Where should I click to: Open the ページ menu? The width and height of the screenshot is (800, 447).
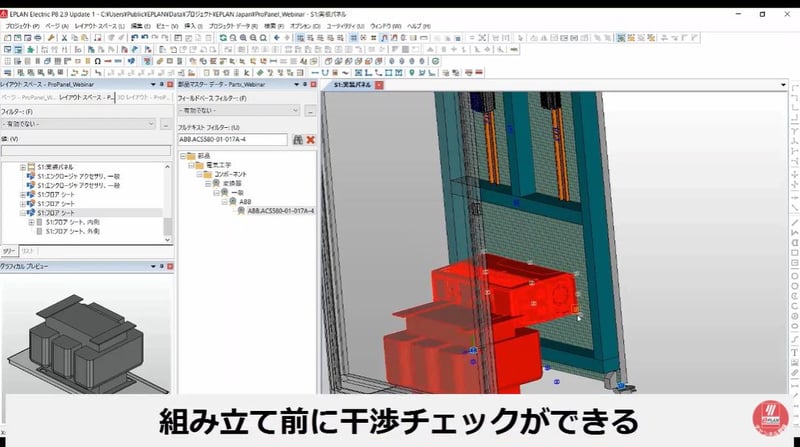pos(57,26)
